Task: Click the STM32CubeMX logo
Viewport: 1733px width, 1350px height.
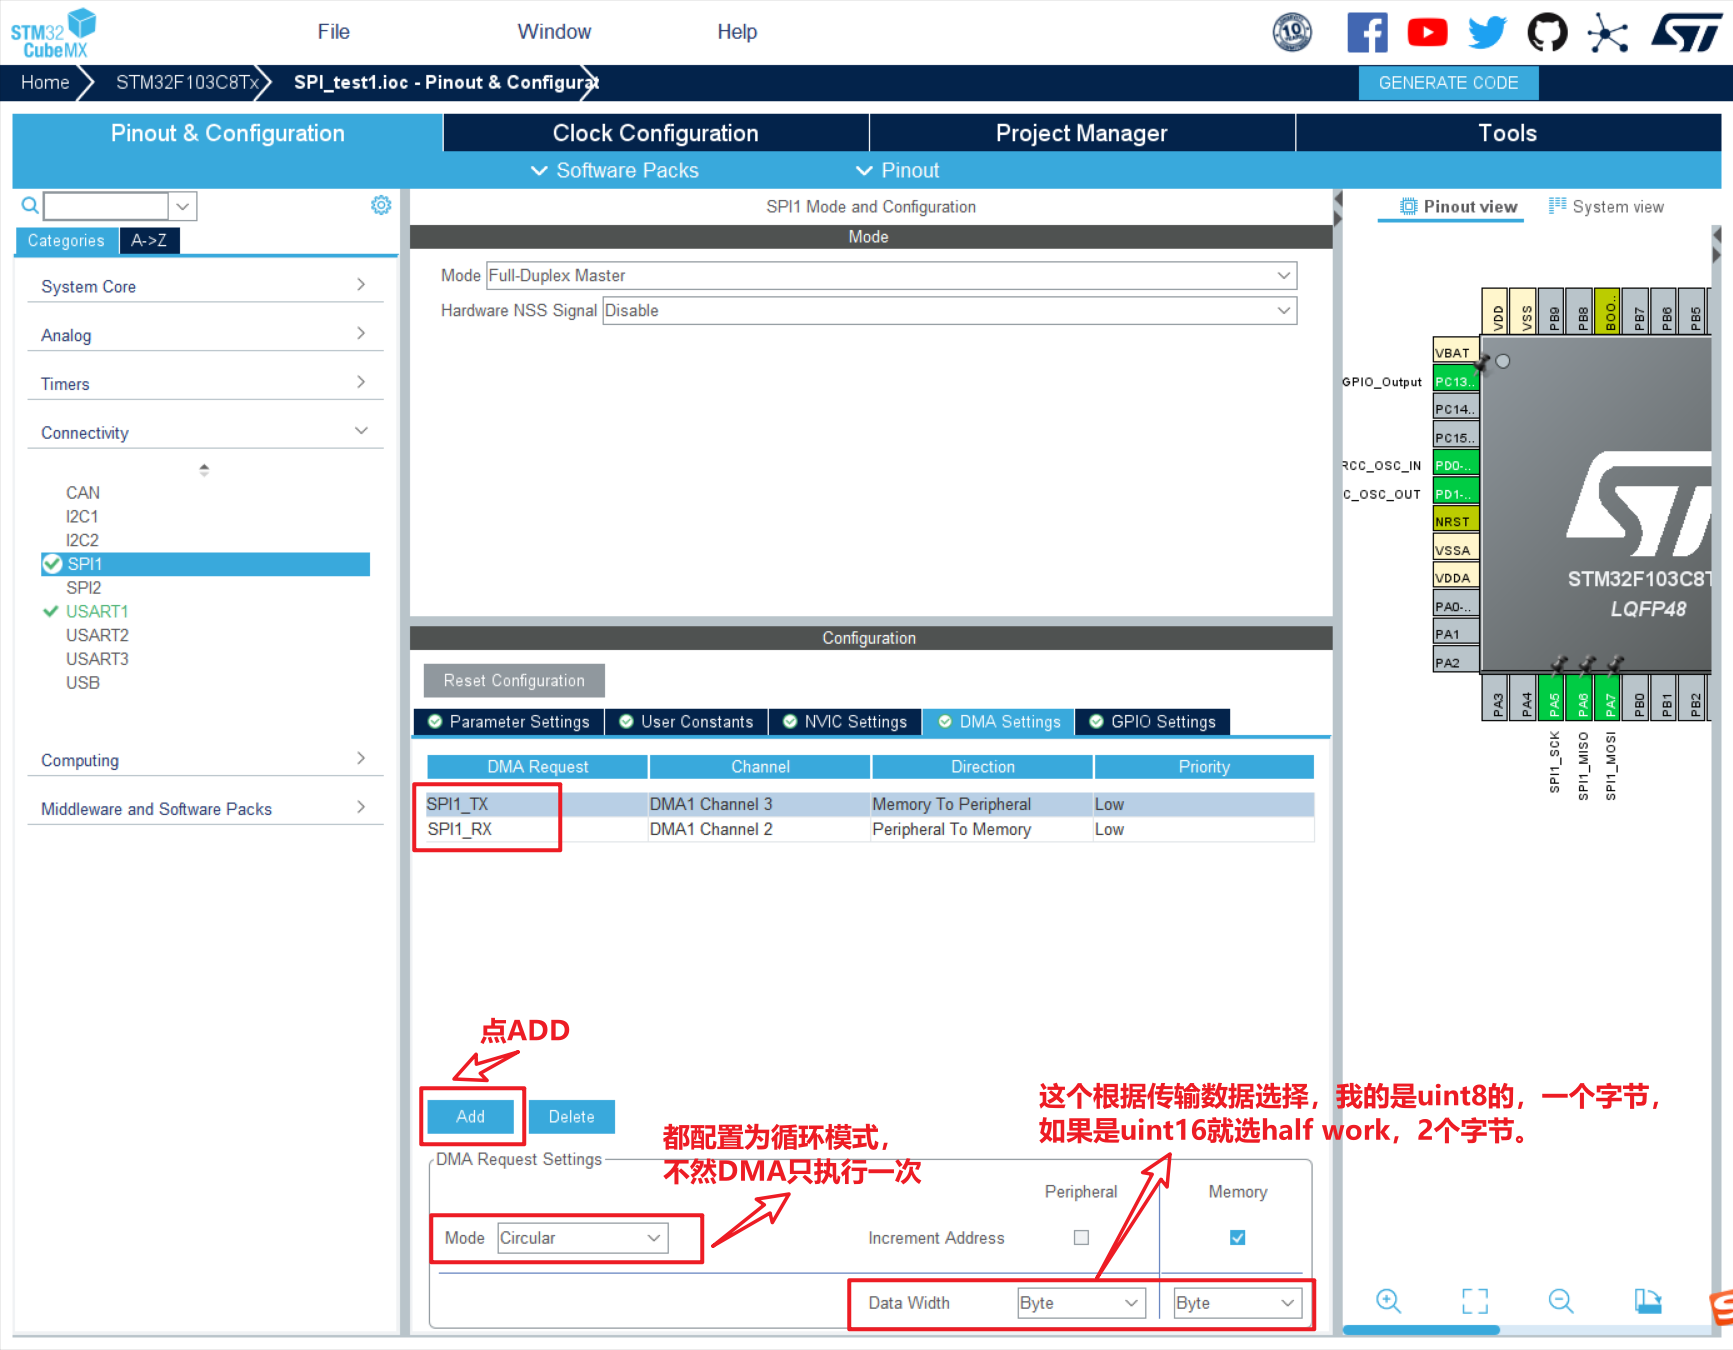Action: click(x=54, y=34)
